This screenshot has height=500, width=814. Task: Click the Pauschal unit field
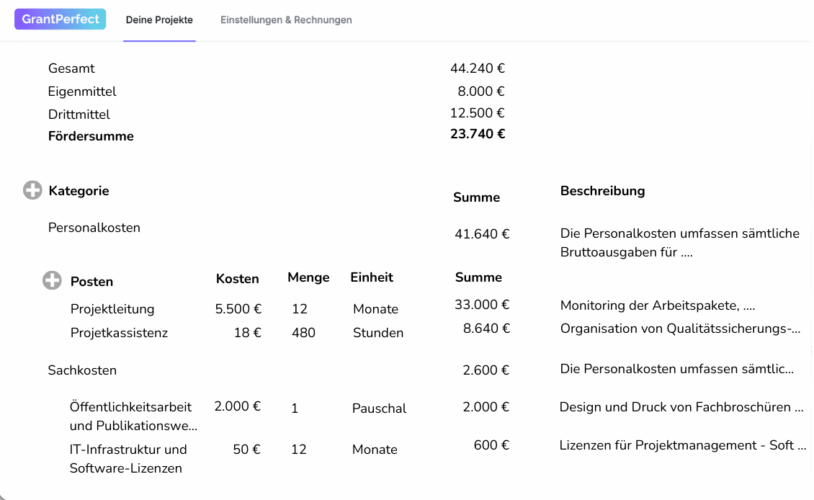pos(379,408)
